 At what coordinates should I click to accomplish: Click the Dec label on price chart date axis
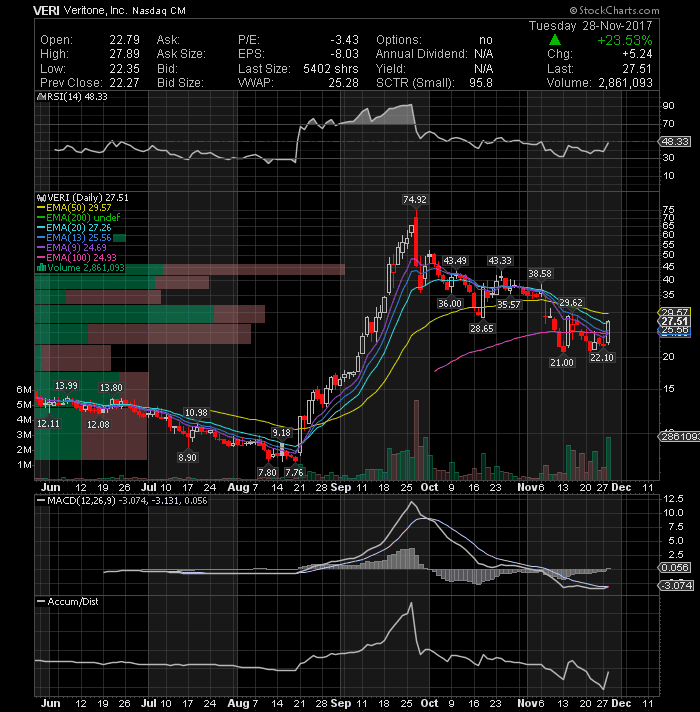pyautogui.click(x=621, y=487)
